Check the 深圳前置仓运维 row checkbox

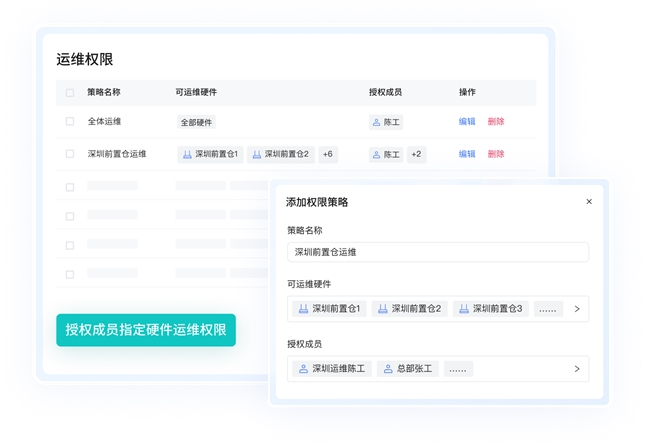(x=70, y=154)
